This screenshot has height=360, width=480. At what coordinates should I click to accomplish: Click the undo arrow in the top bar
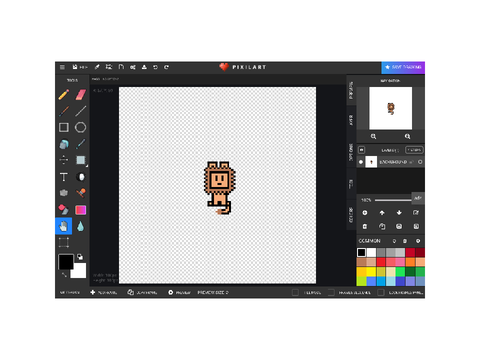click(155, 67)
